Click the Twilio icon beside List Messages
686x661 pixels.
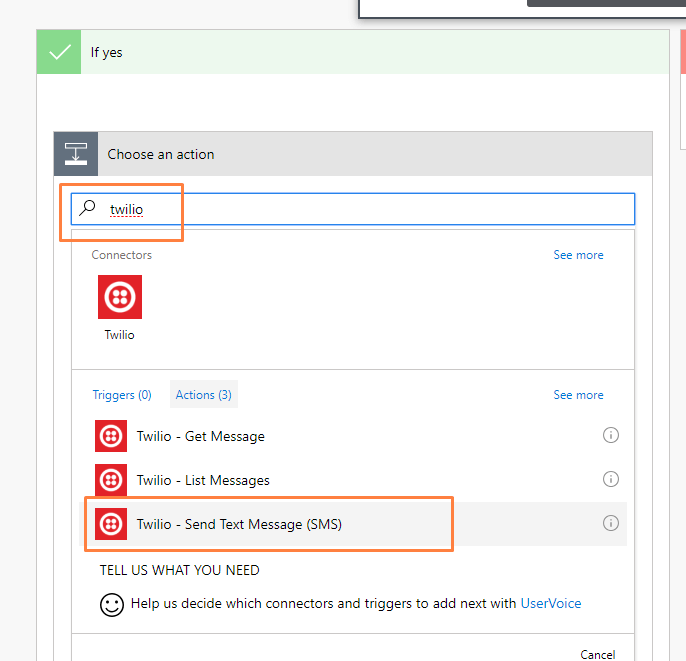(x=111, y=480)
